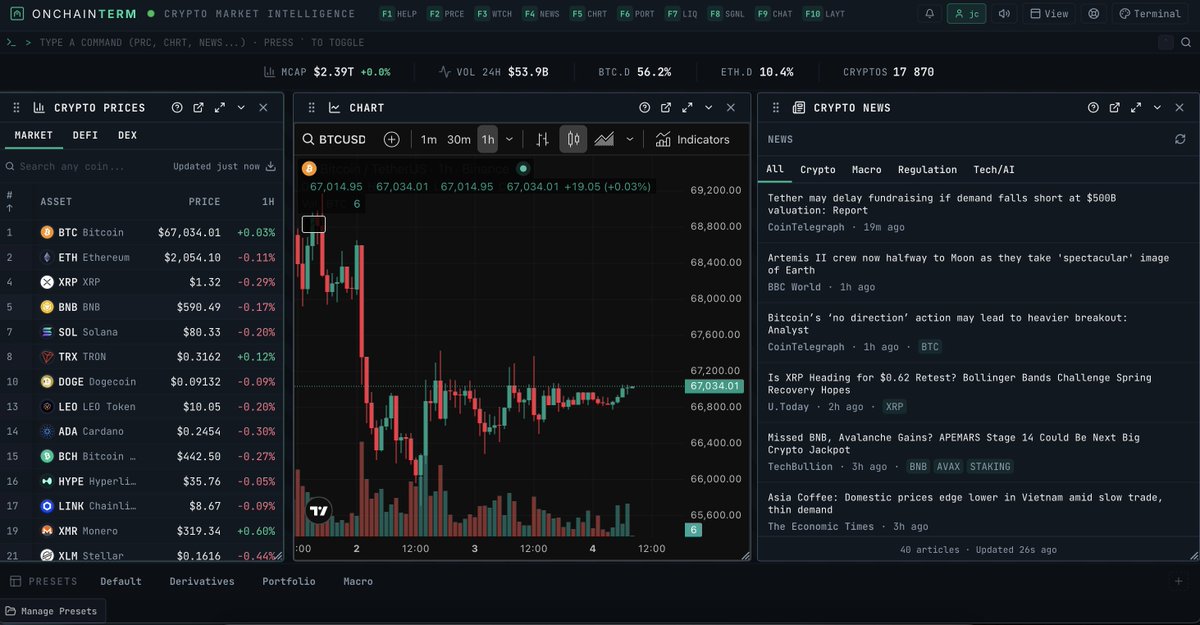1200x625 pixels.
Task: Click the ONCHAINTERM logo
Action: pos(71,14)
